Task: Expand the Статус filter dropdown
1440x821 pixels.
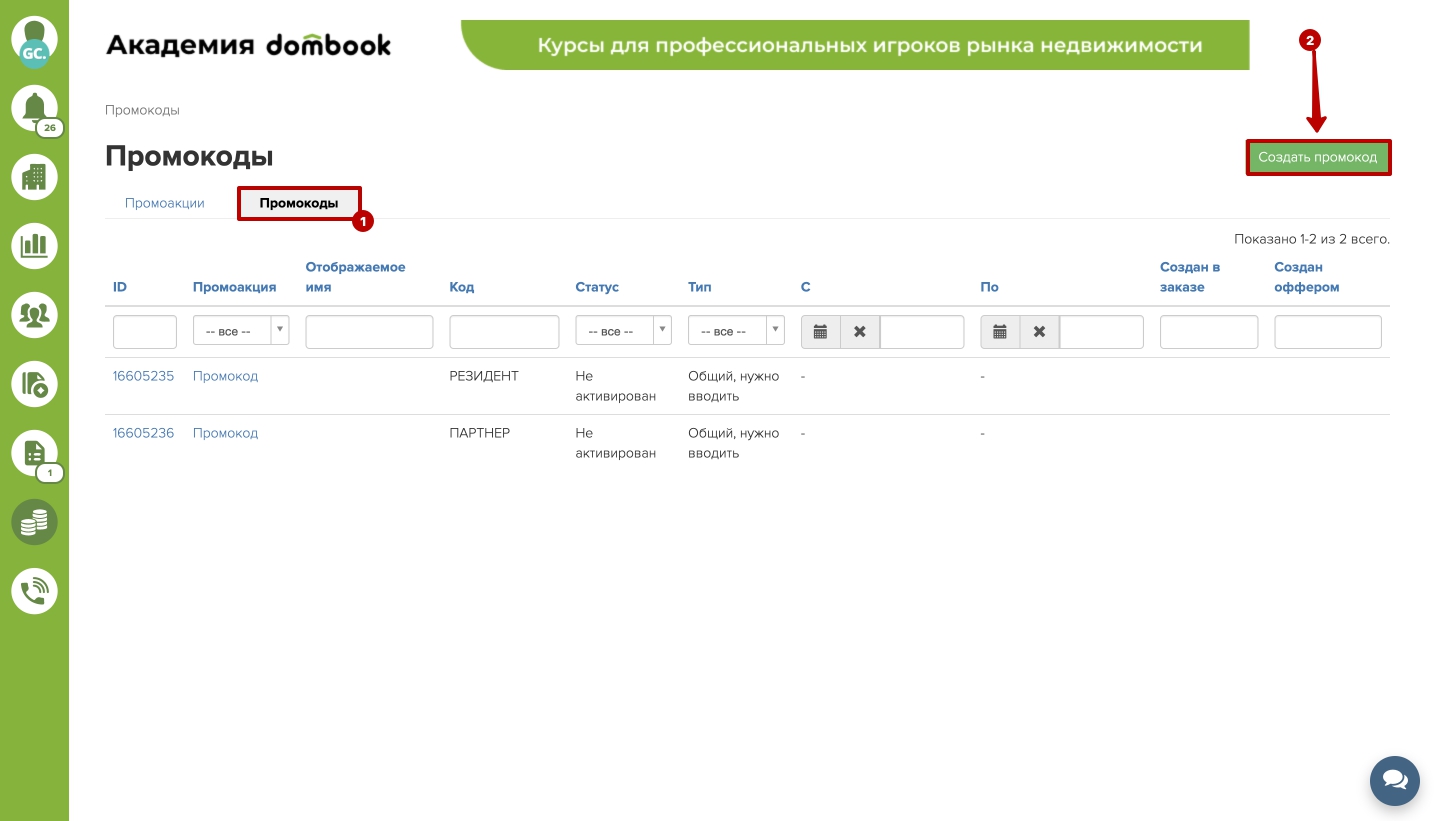Action: tap(623, 331)
